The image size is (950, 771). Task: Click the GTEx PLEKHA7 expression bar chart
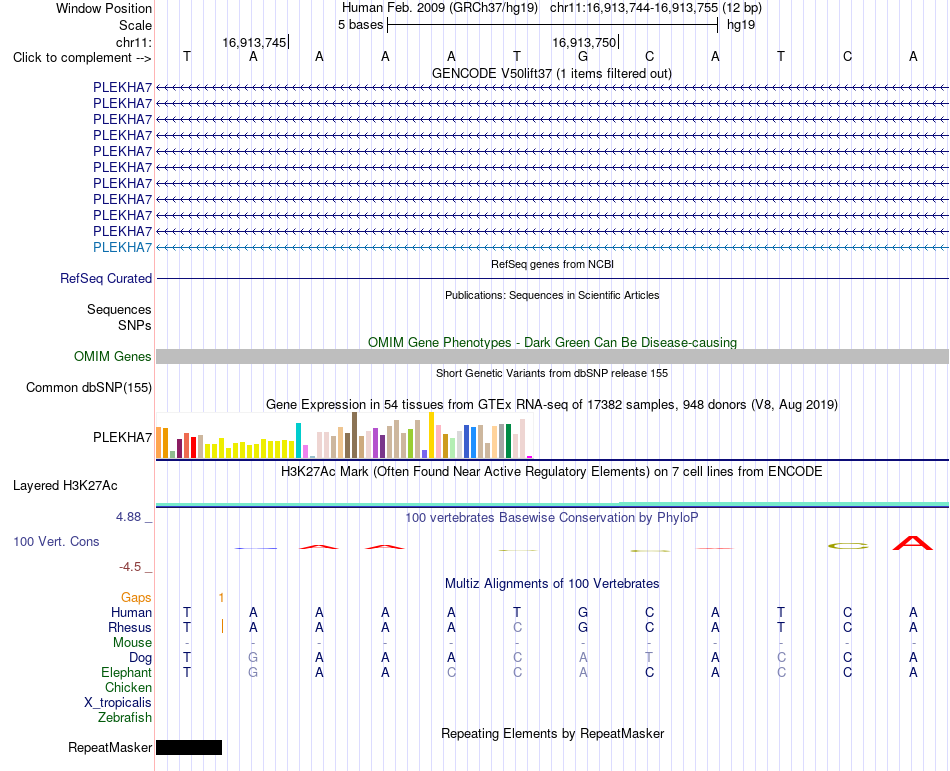pyautogui.click(x=344, y=435)
